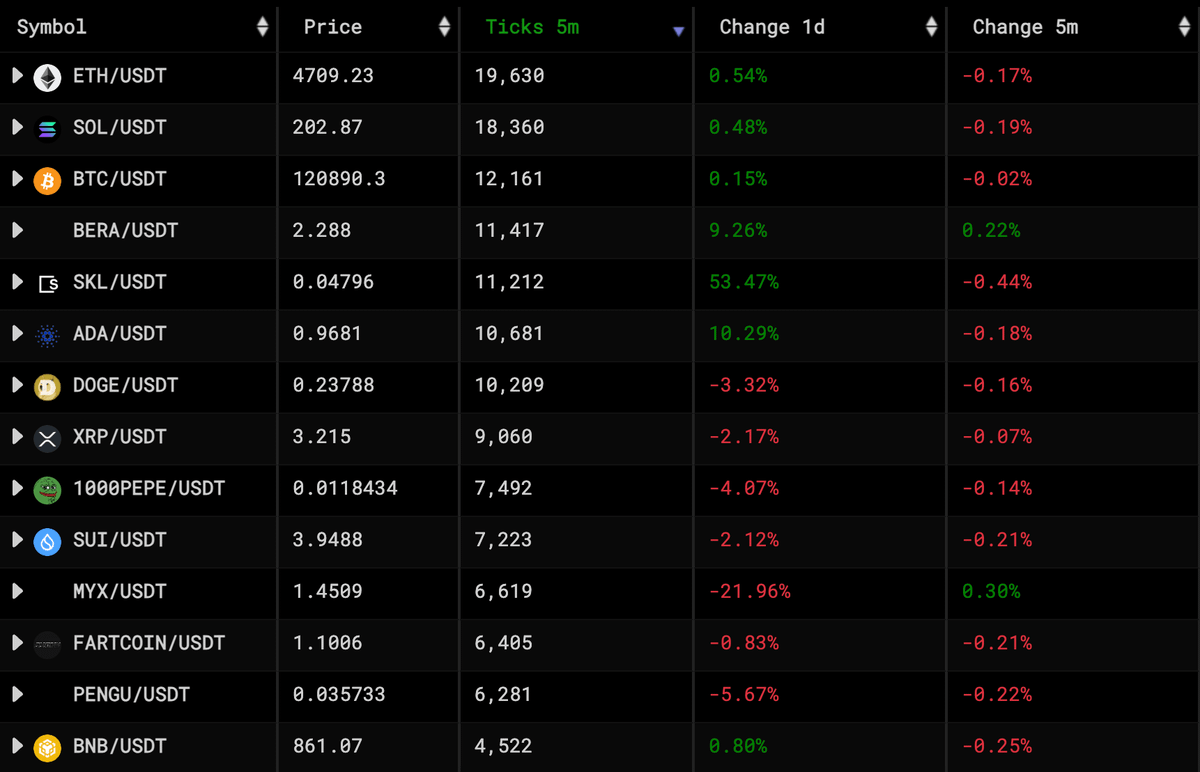Click the Bitcoin coin icon
The width and height of the screenshot is (1200, 772).
(47, 180)
